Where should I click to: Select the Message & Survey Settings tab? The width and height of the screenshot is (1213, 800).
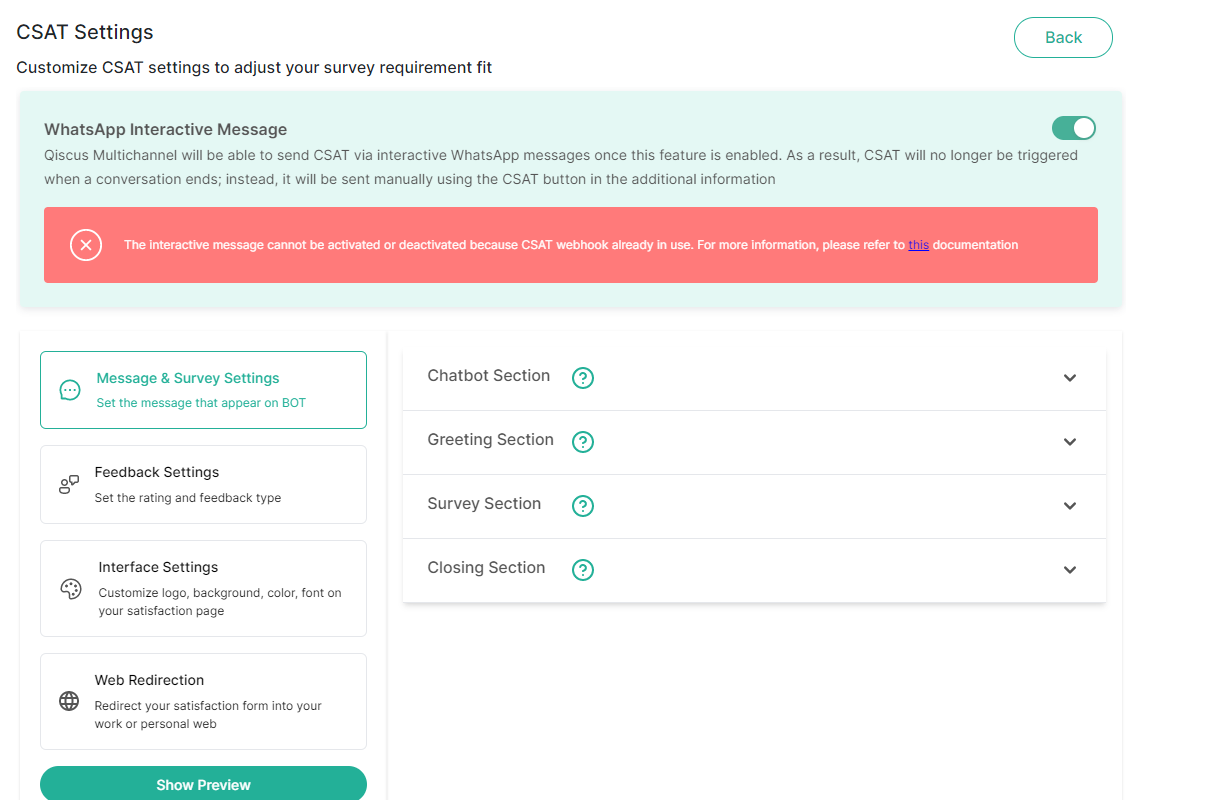[x=203, y=390]
